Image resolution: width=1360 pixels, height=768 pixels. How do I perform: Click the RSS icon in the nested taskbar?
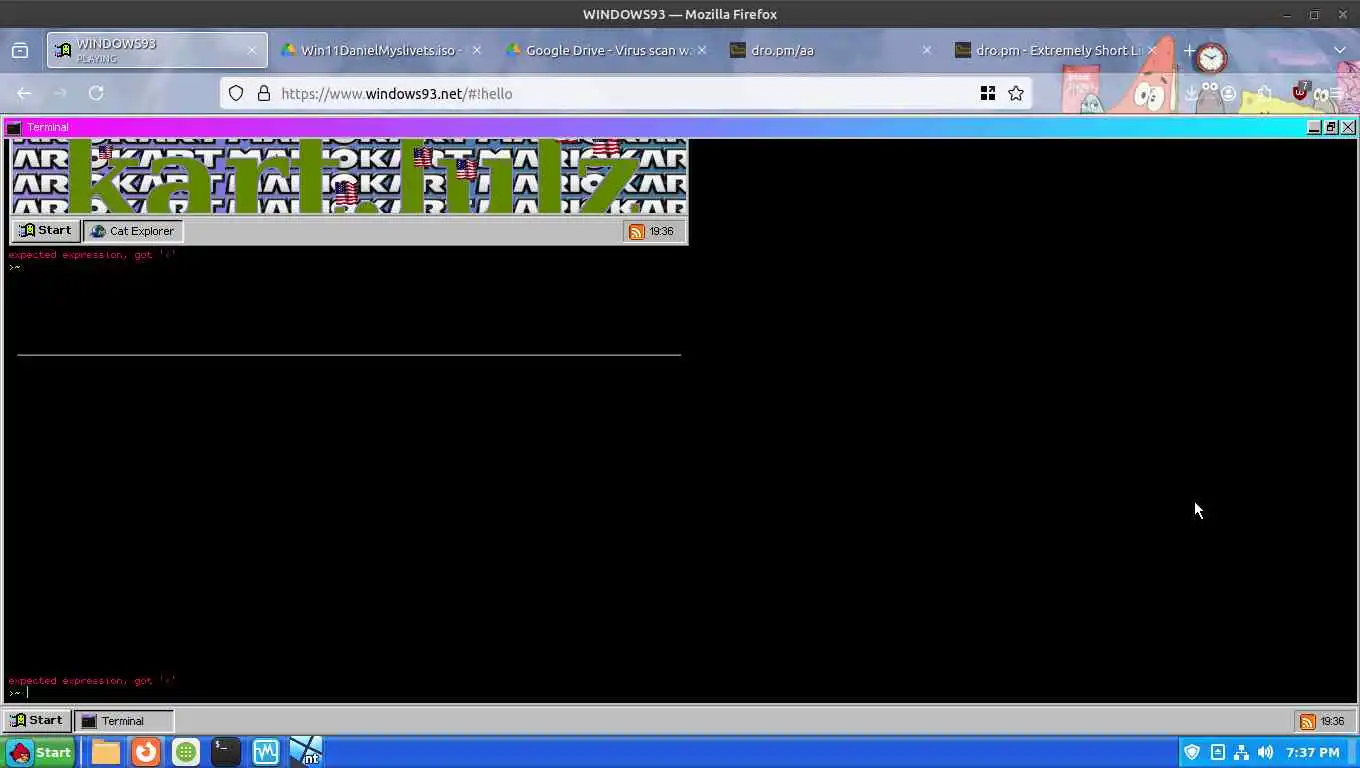pyautogui.click(x=636, y=231)
